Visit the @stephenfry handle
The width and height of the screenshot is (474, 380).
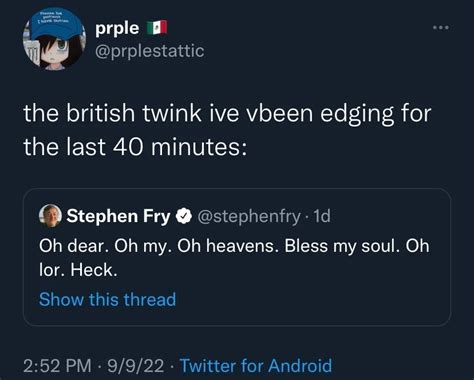(249, 216)
